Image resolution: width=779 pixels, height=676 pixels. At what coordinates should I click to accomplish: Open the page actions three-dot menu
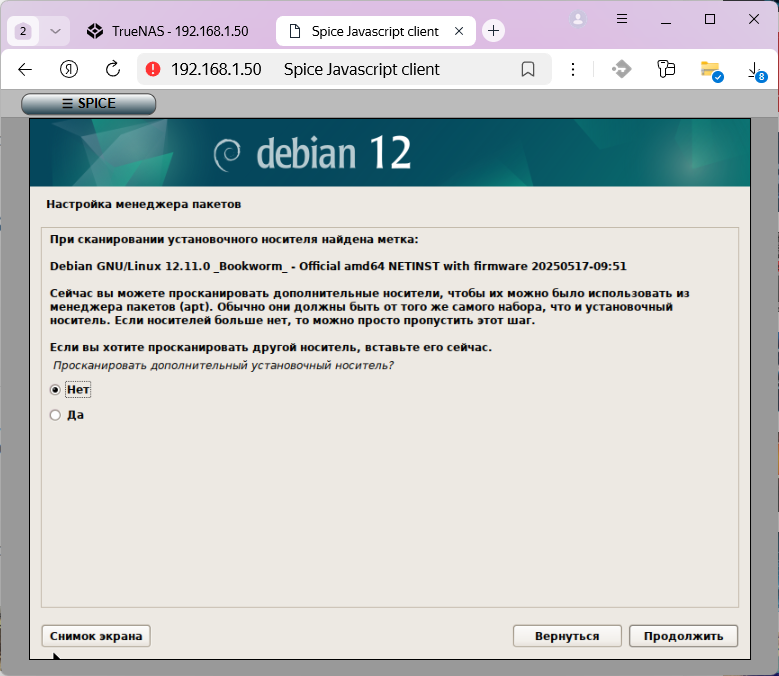point(573,70)
